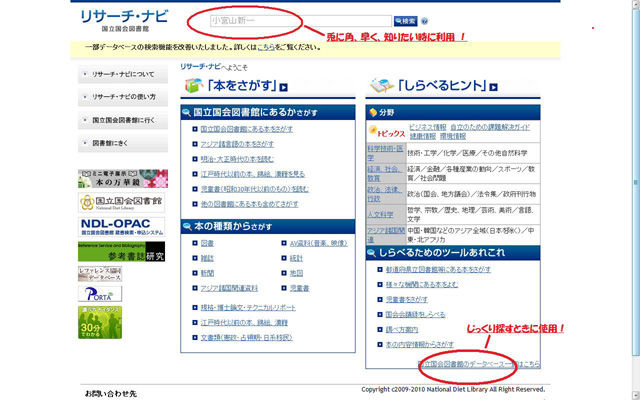Open 規格・博士論文・テクニカルリポート link
Image resolution: width=640 pixels, height=400 pixels.
(248, 308)
